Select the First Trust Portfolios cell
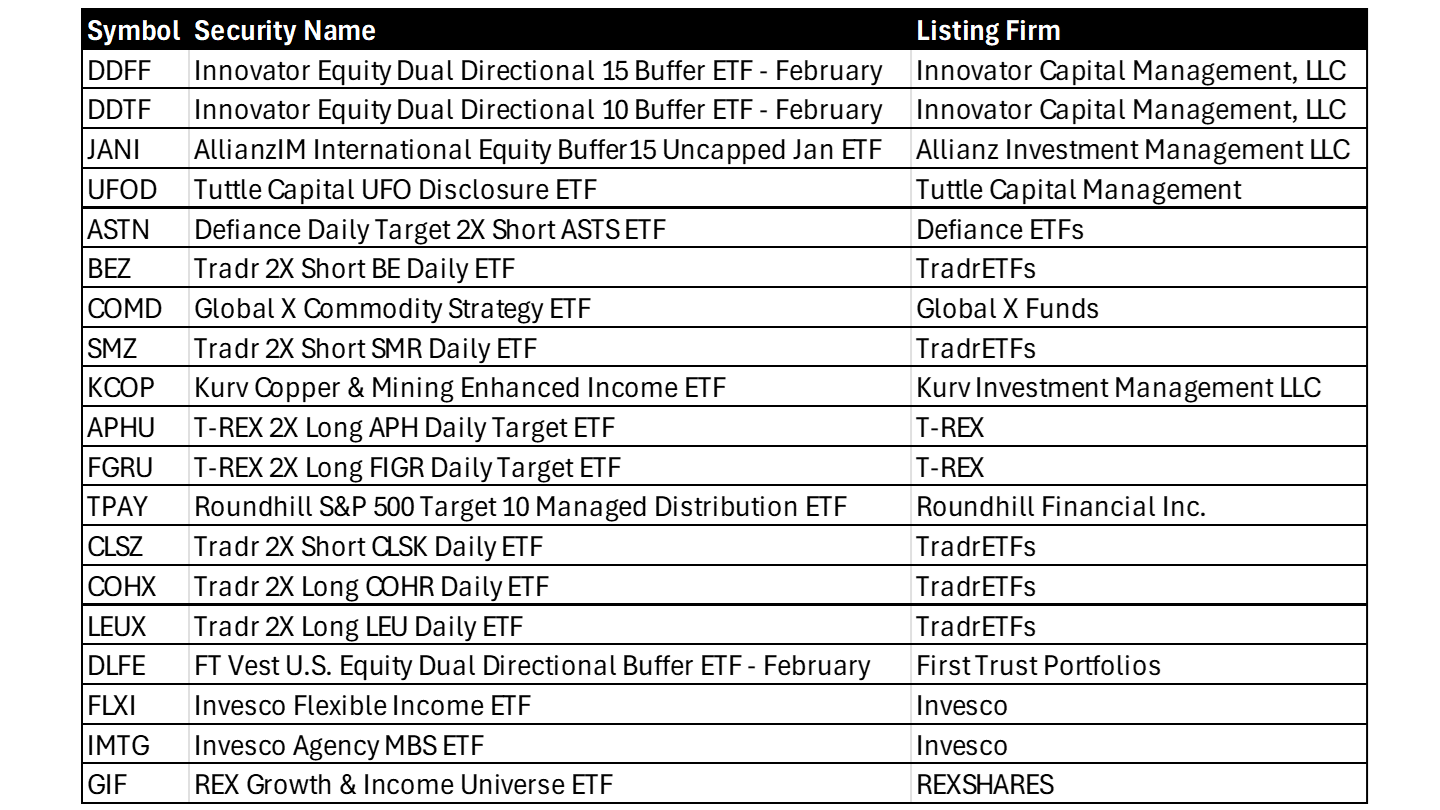 point(1038,666)
